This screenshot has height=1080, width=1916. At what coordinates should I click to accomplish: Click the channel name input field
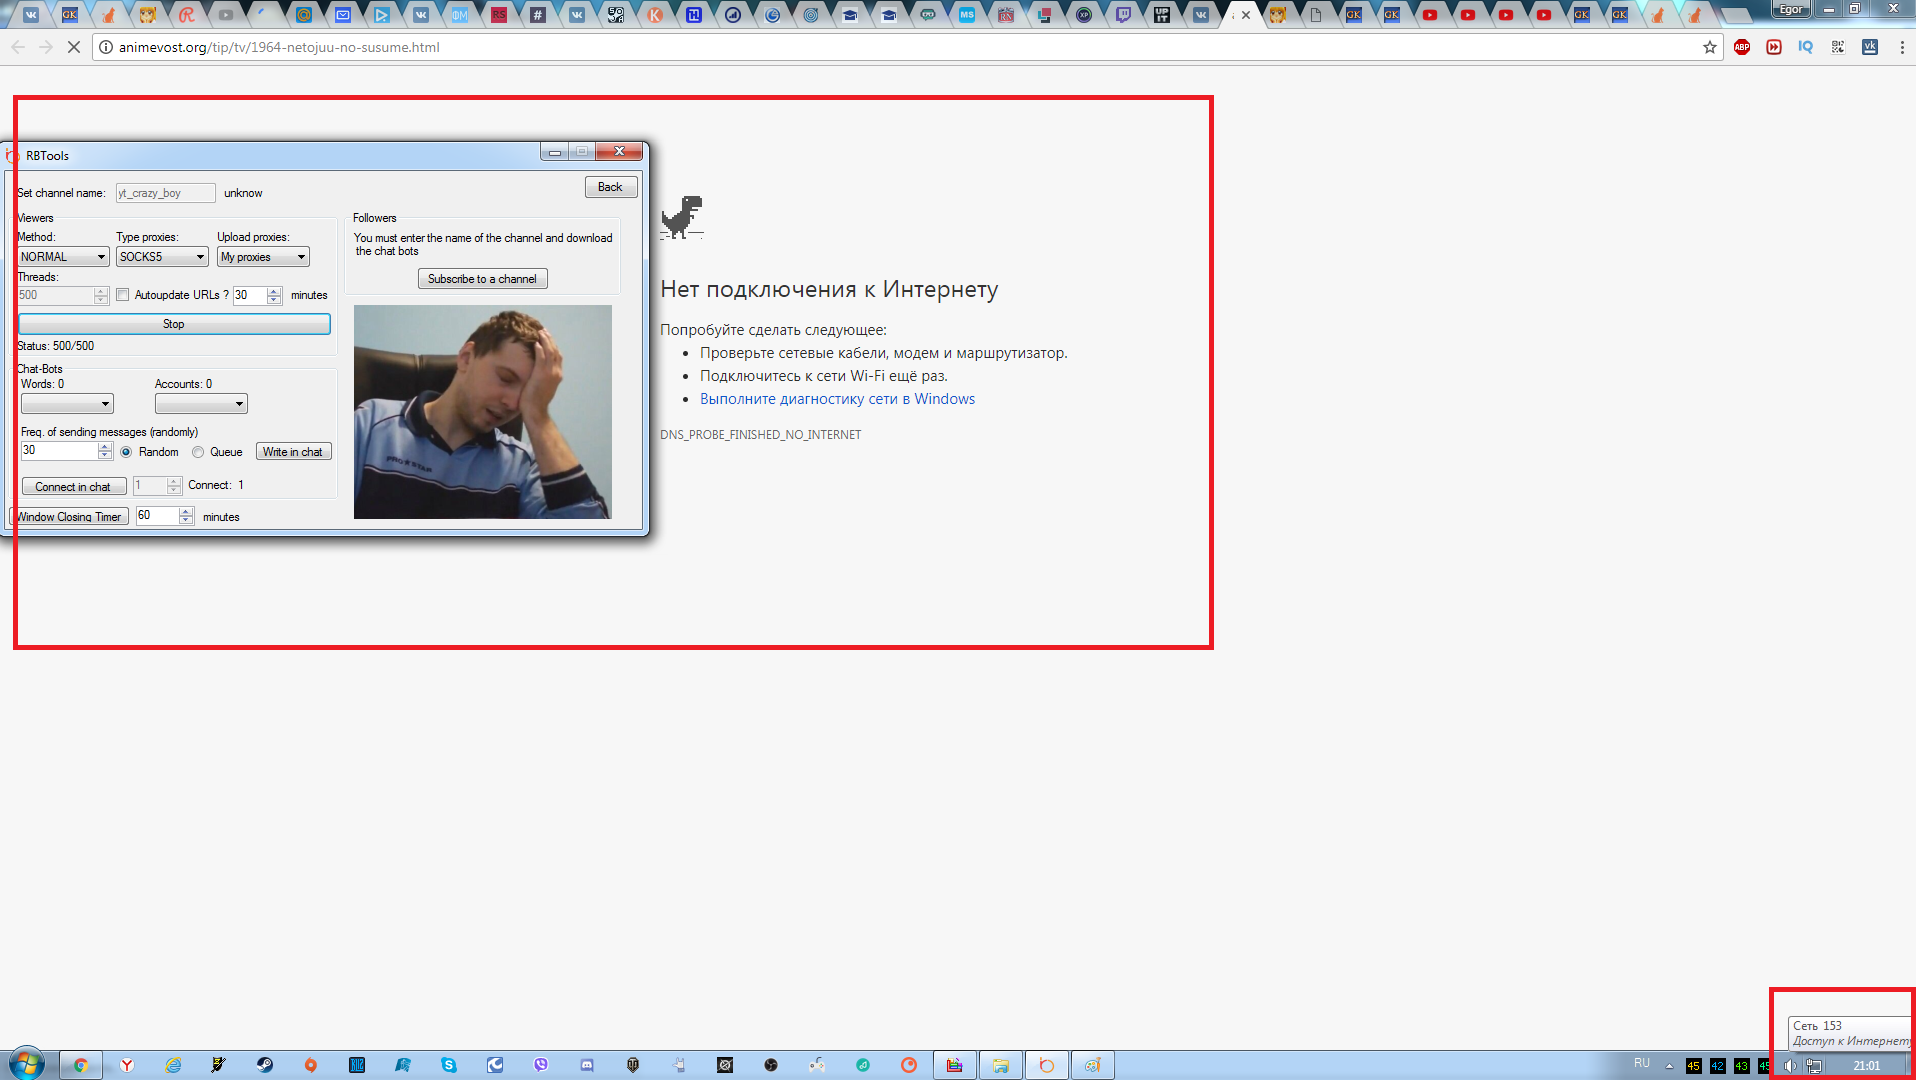tap(165, 193)
